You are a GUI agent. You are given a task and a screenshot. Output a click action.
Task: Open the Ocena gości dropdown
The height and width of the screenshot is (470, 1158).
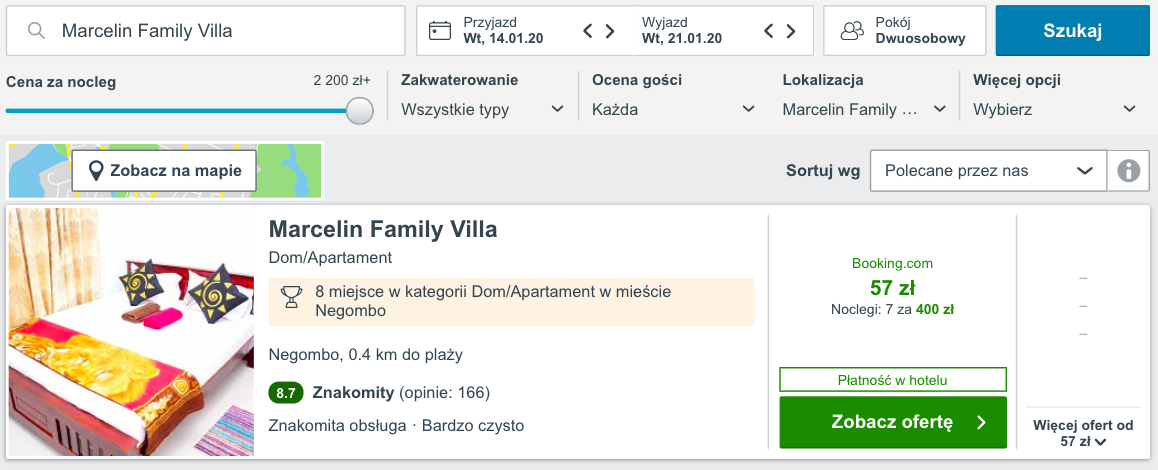point(674,110)
